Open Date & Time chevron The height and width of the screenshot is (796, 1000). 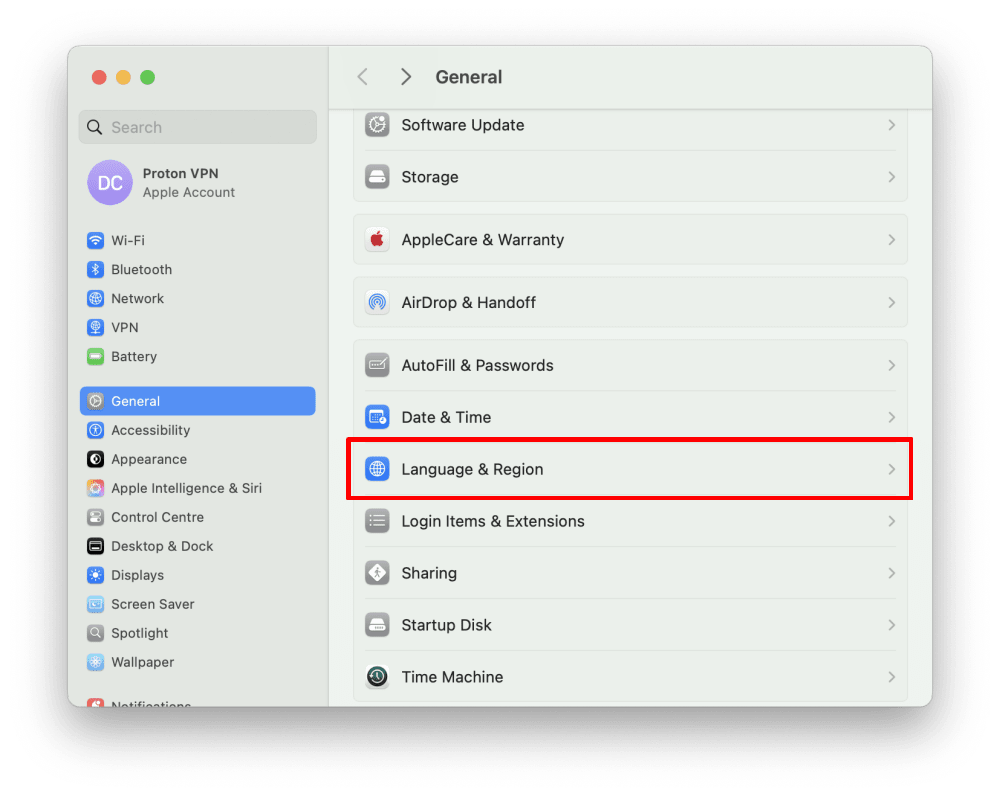click(892, 417)
